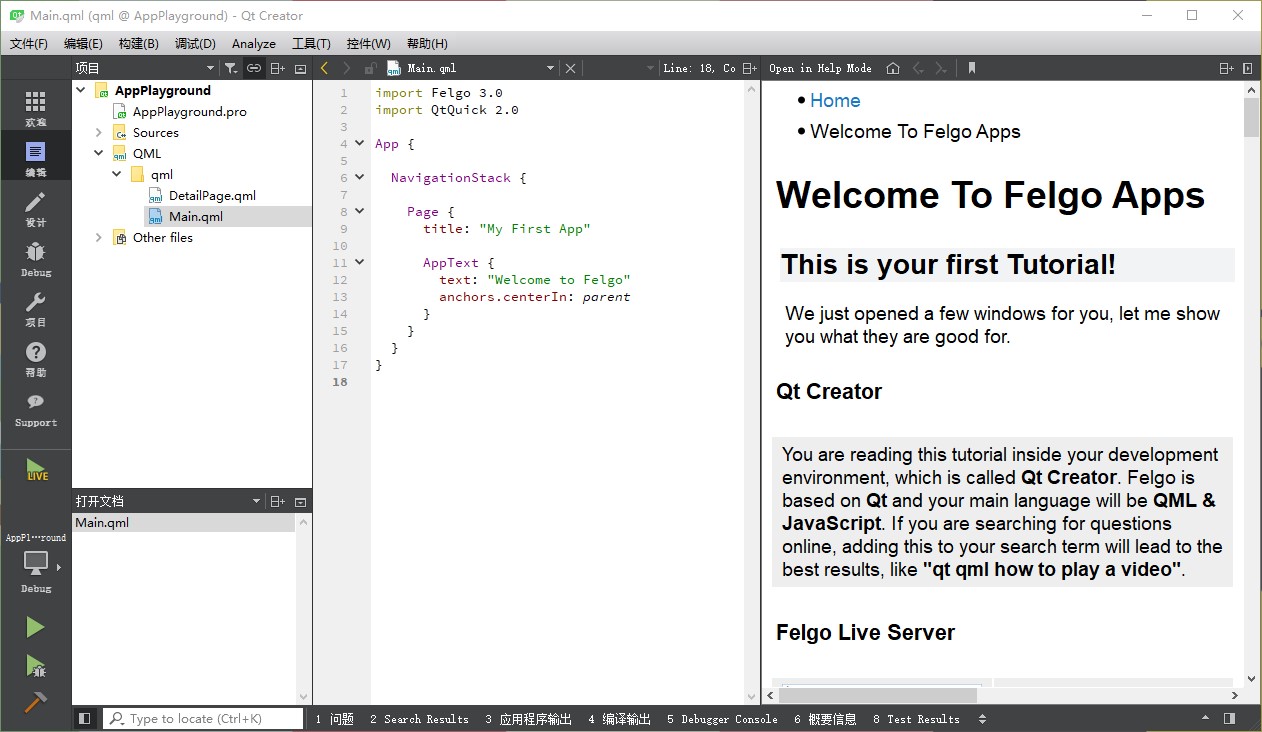Open the Debugger Console pane
This screenshot has height=732, width=1262.
pyautogui.click(x=722, y=718)
